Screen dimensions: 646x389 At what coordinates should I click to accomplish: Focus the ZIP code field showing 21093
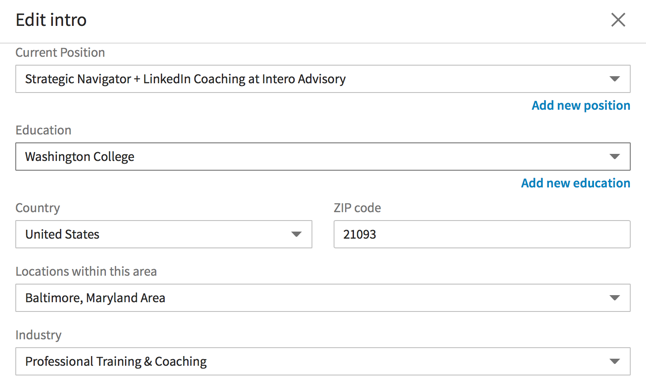pos(482,234)
